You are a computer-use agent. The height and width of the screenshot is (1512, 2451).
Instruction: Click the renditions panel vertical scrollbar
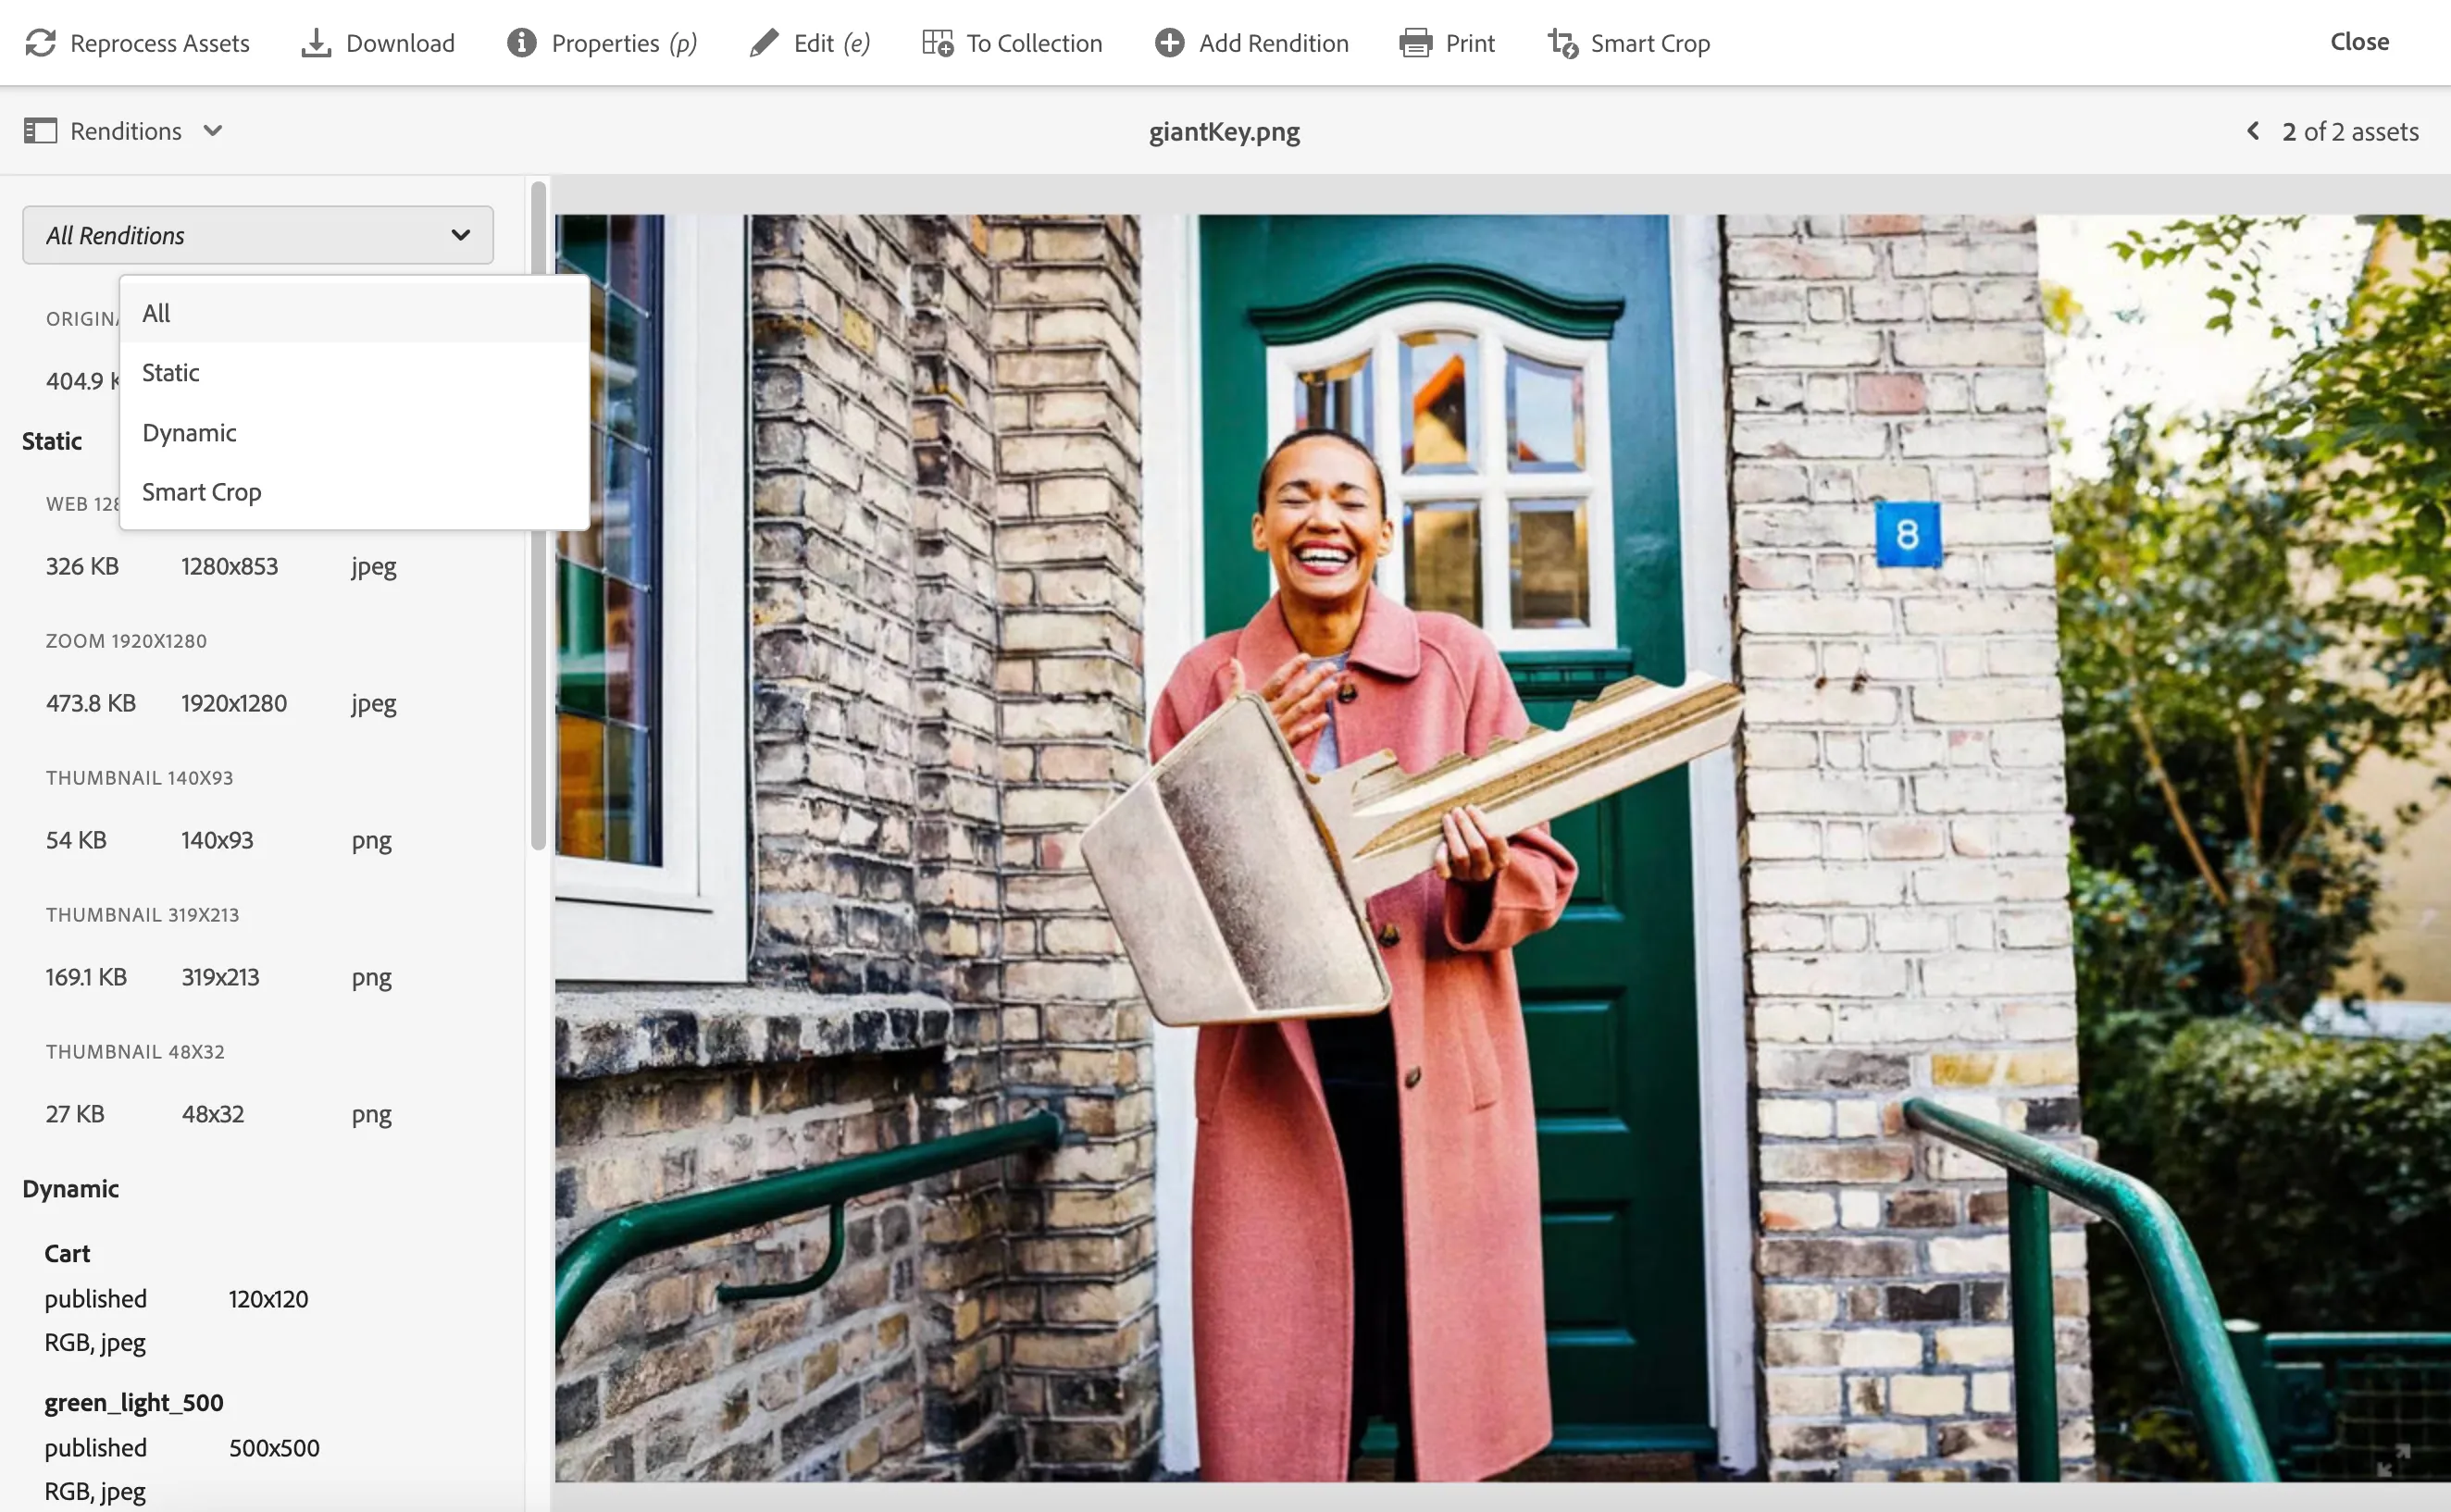pyautogui.click(x=538, y=515)
